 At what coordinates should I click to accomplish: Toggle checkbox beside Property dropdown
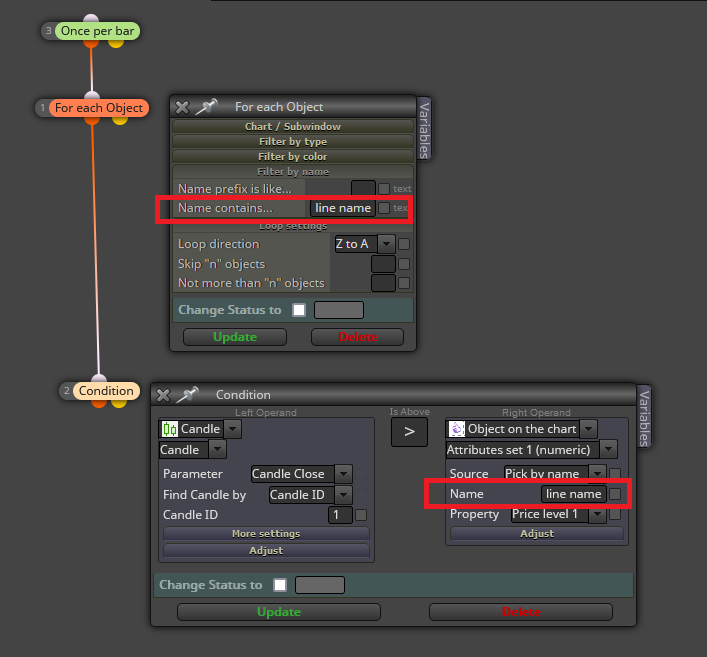pyautogui.click(x=615, y=514)
